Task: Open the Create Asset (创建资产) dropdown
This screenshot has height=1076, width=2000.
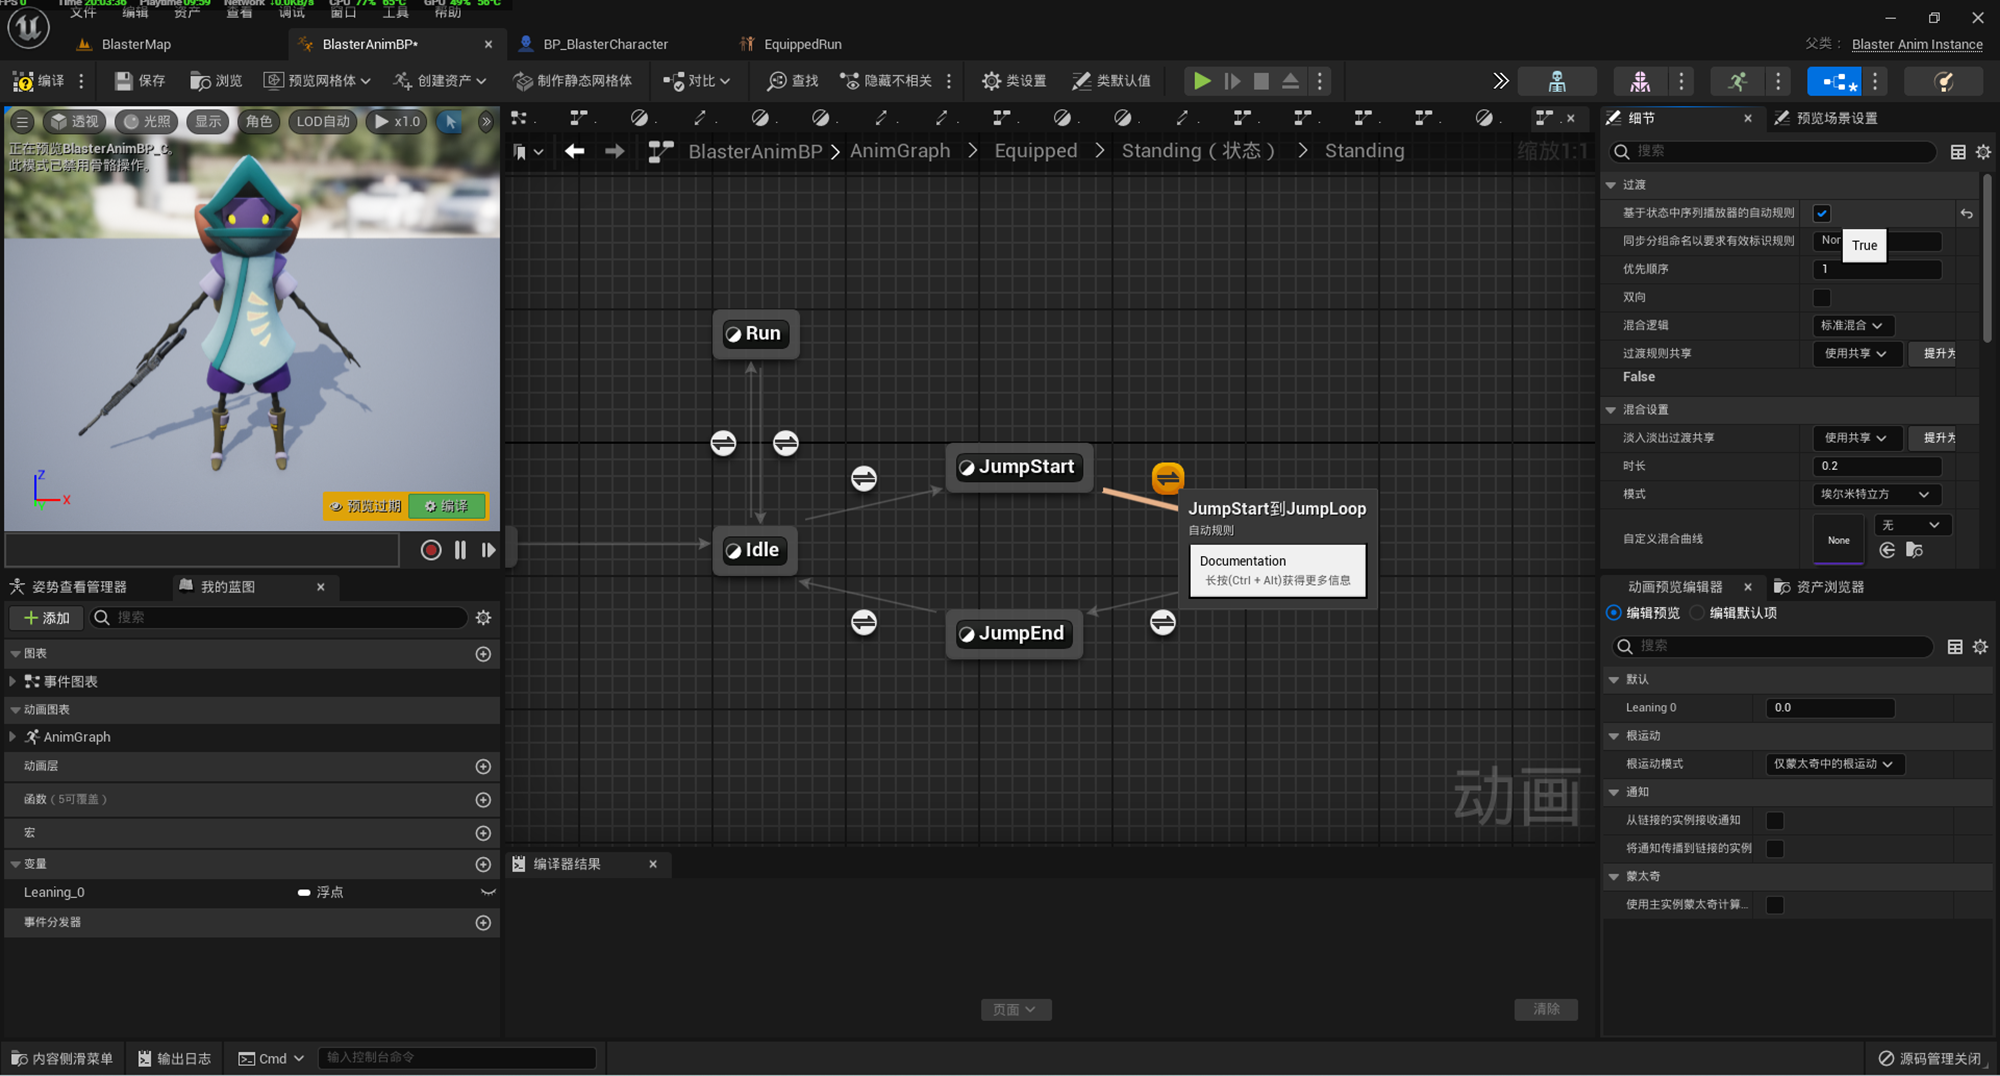Action: click(440, 81)
